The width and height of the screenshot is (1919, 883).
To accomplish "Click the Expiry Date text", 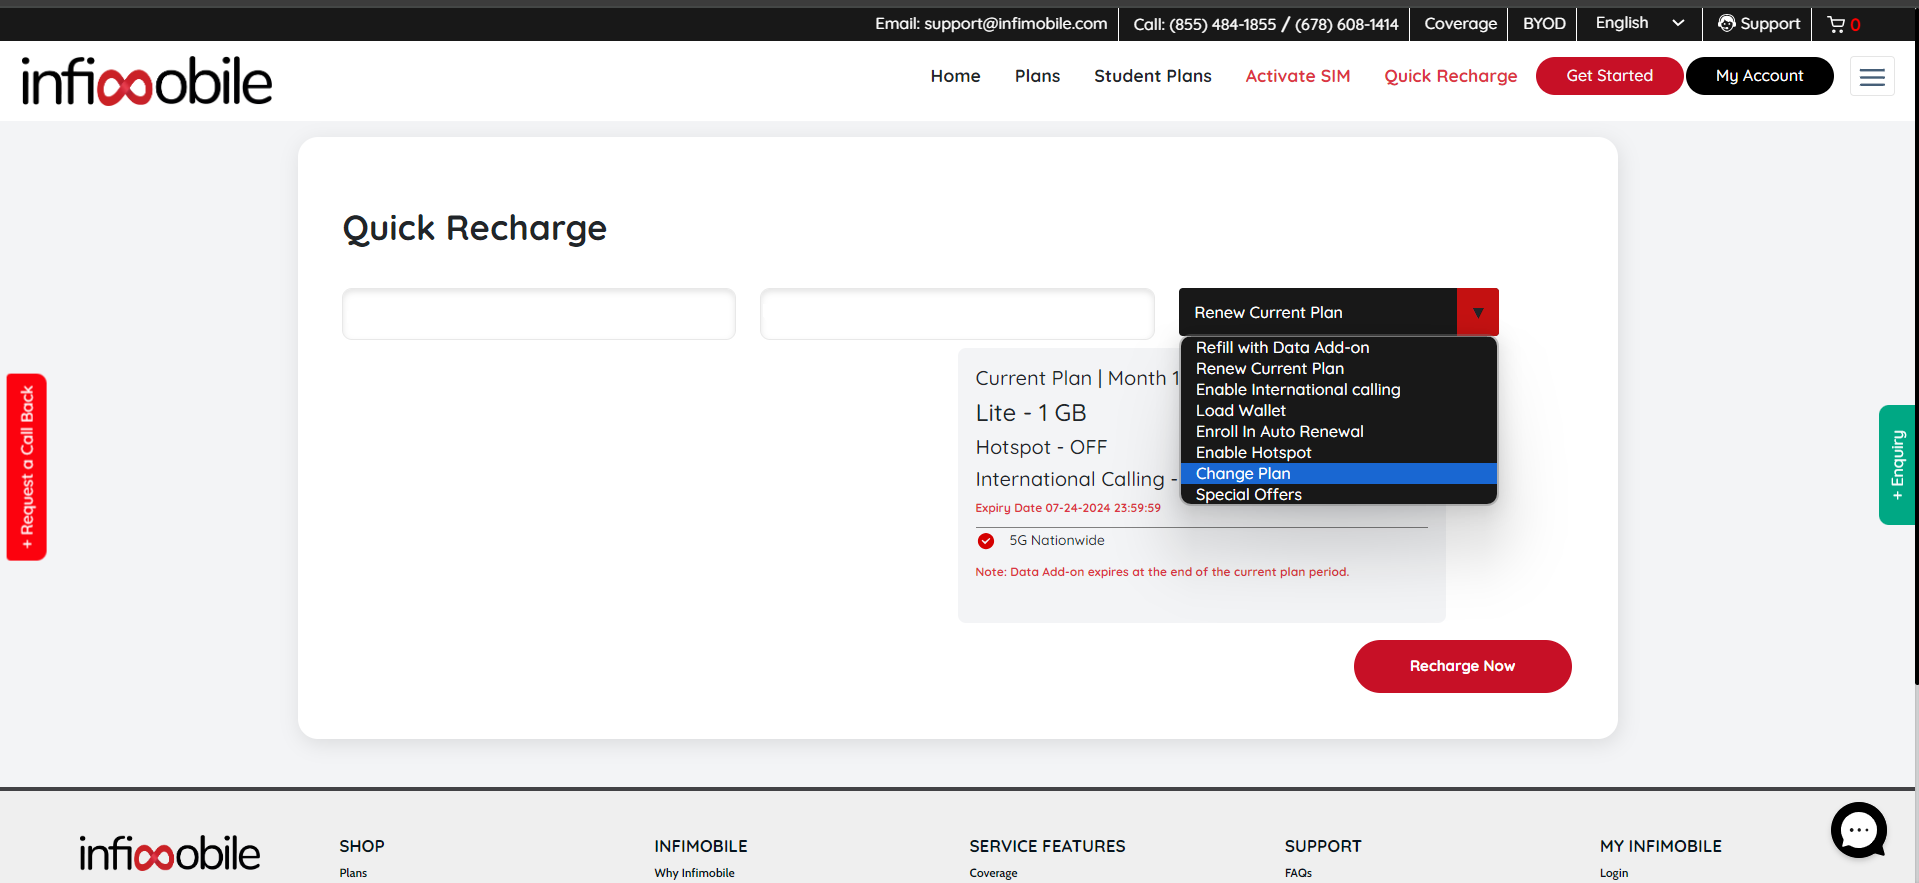I will pos(1068,508).
